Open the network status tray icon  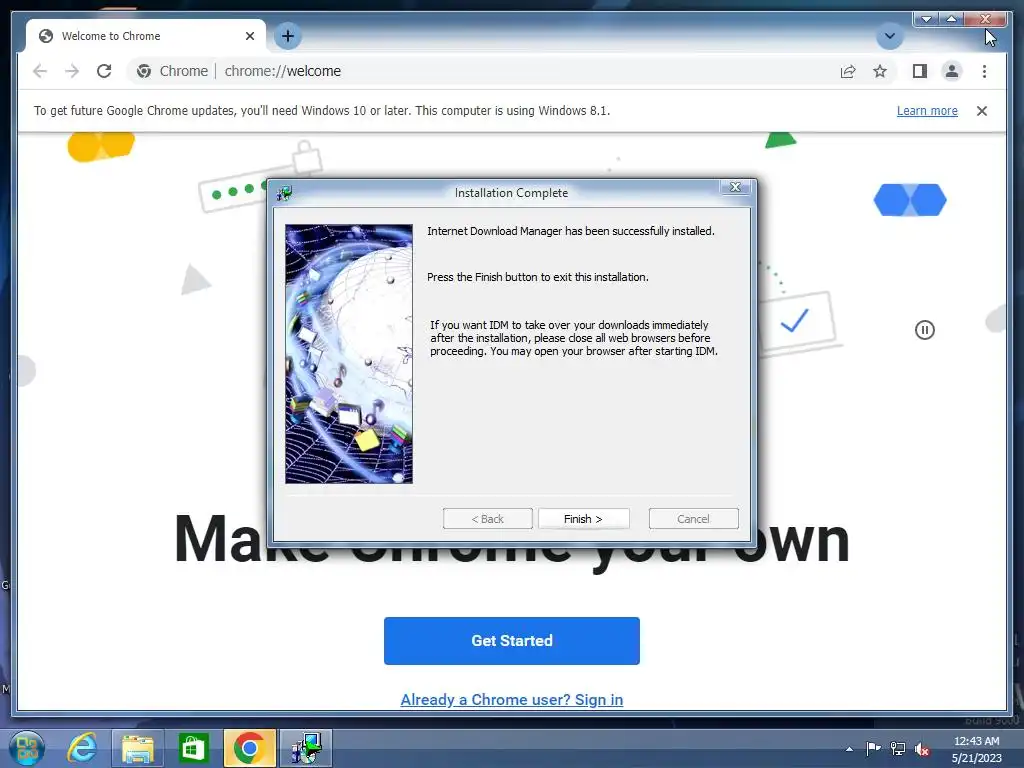pyautogui.click(x=898, y=749)
